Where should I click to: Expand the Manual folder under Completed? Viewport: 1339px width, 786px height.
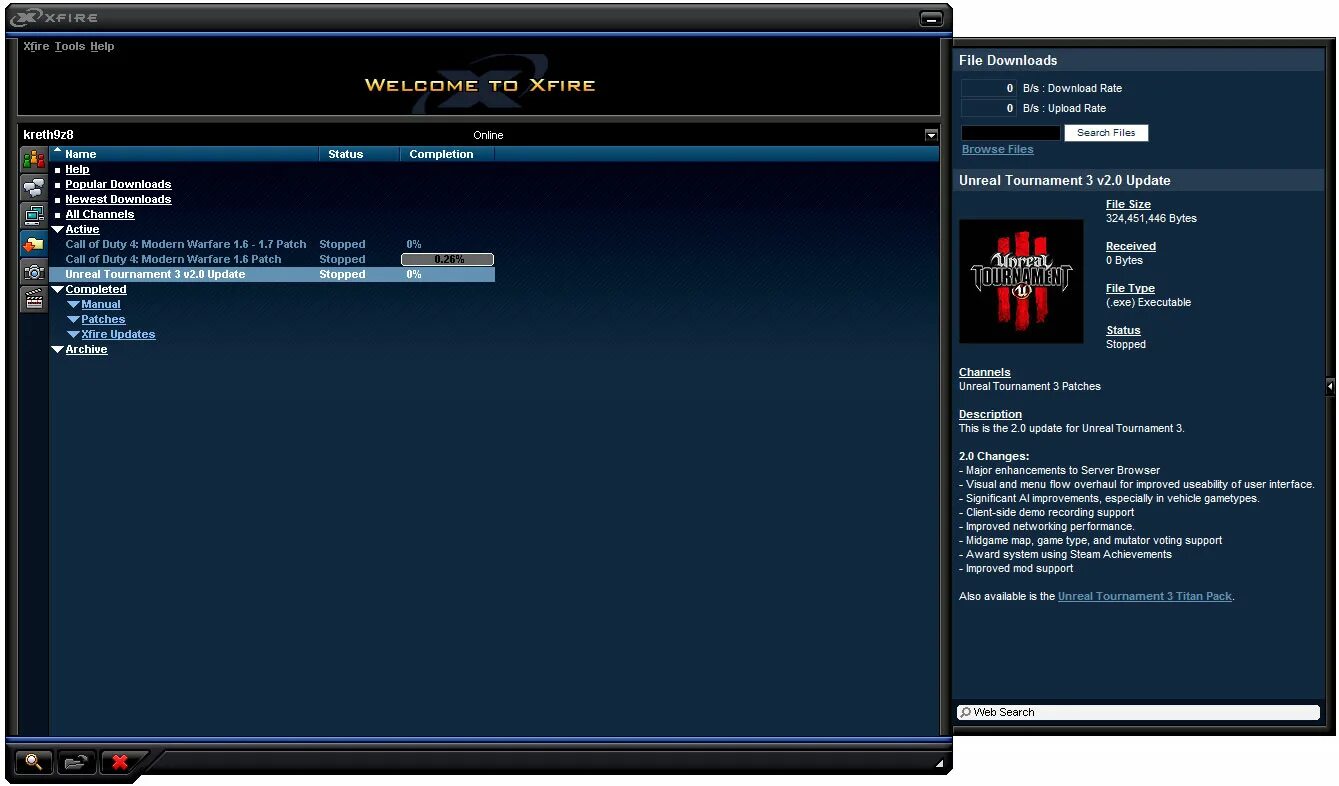(x=73, y=305)
